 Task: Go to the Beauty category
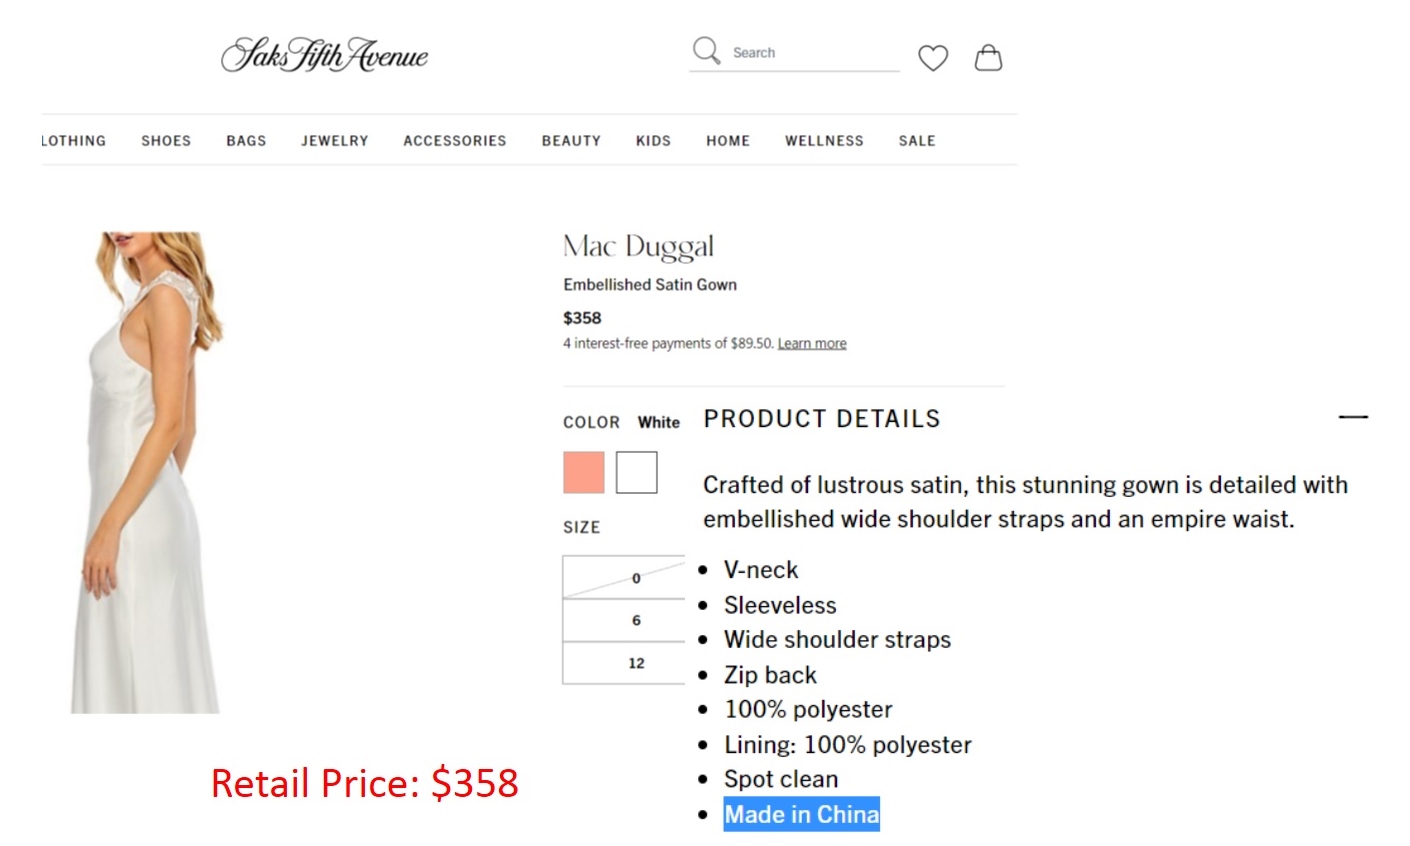tap(571, 141)
